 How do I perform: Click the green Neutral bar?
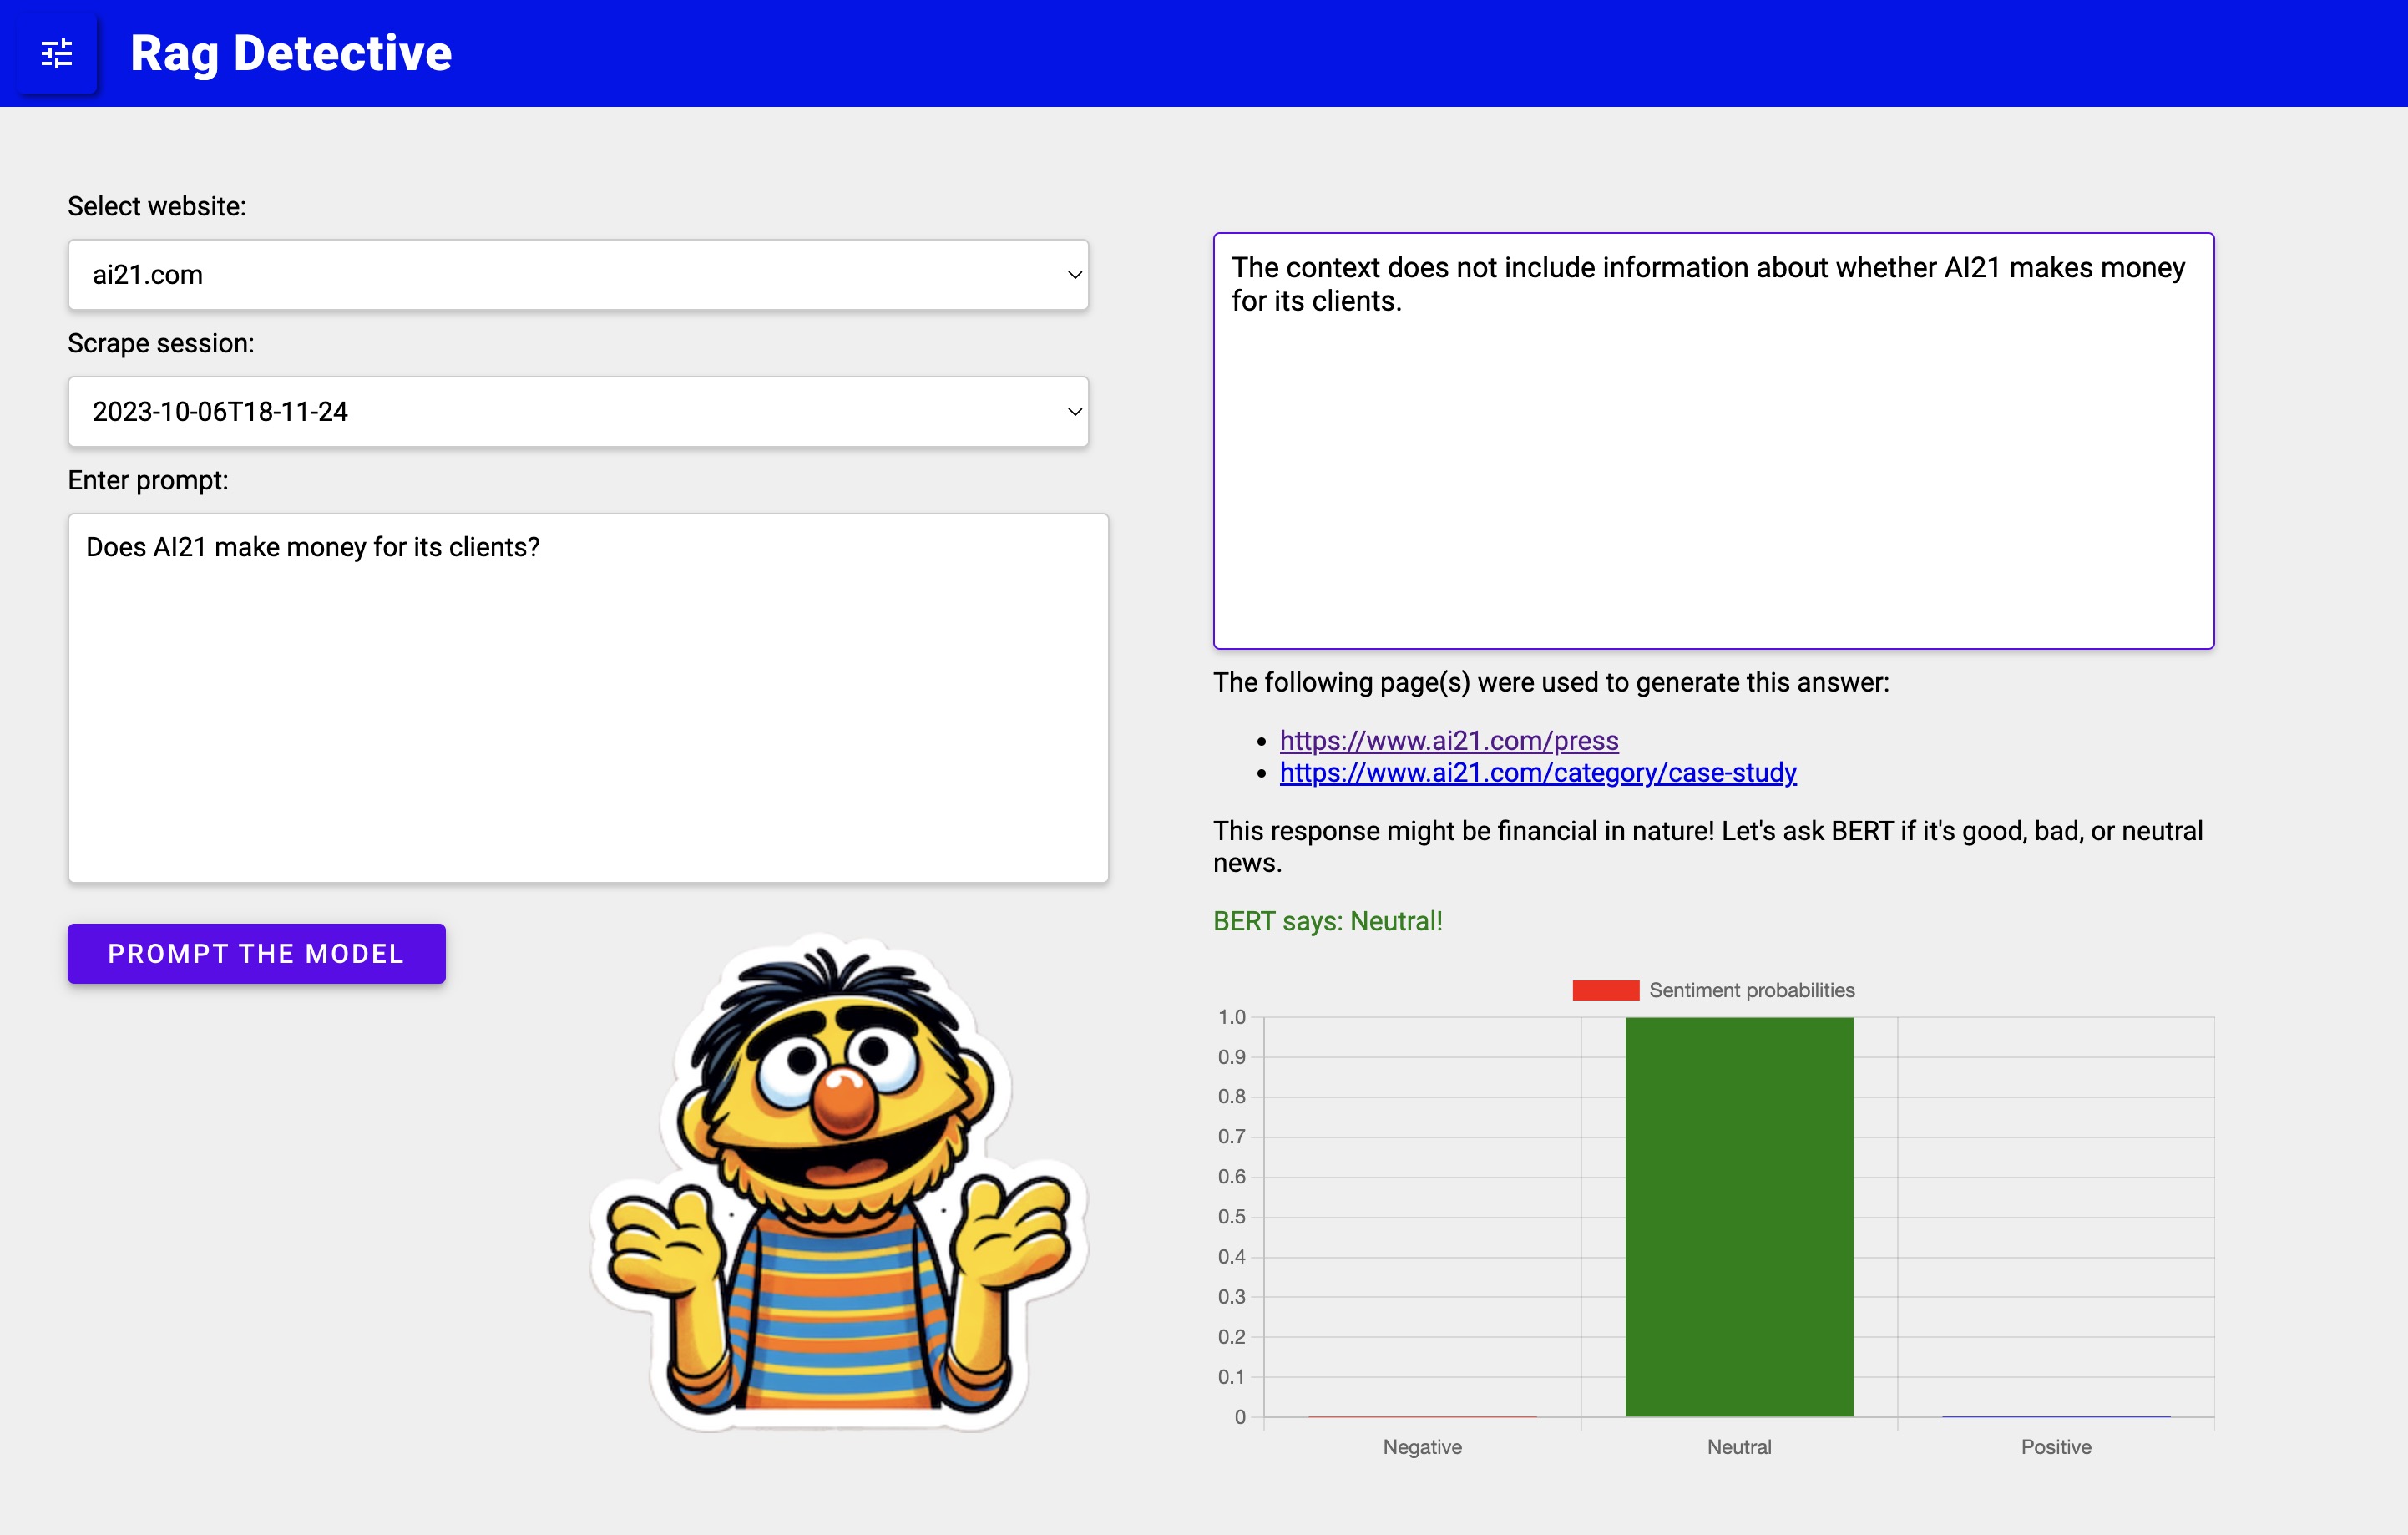(1738, 1216)
